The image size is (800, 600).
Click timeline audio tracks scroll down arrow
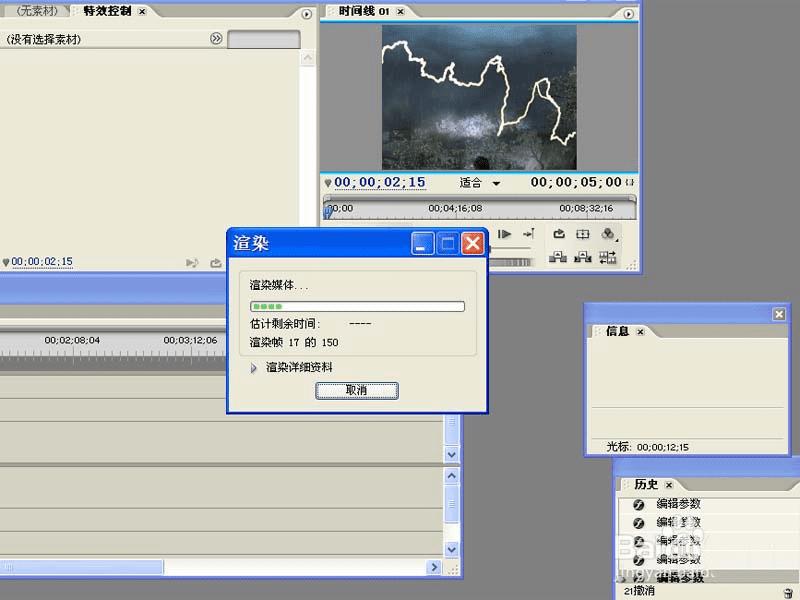point(452,549)
